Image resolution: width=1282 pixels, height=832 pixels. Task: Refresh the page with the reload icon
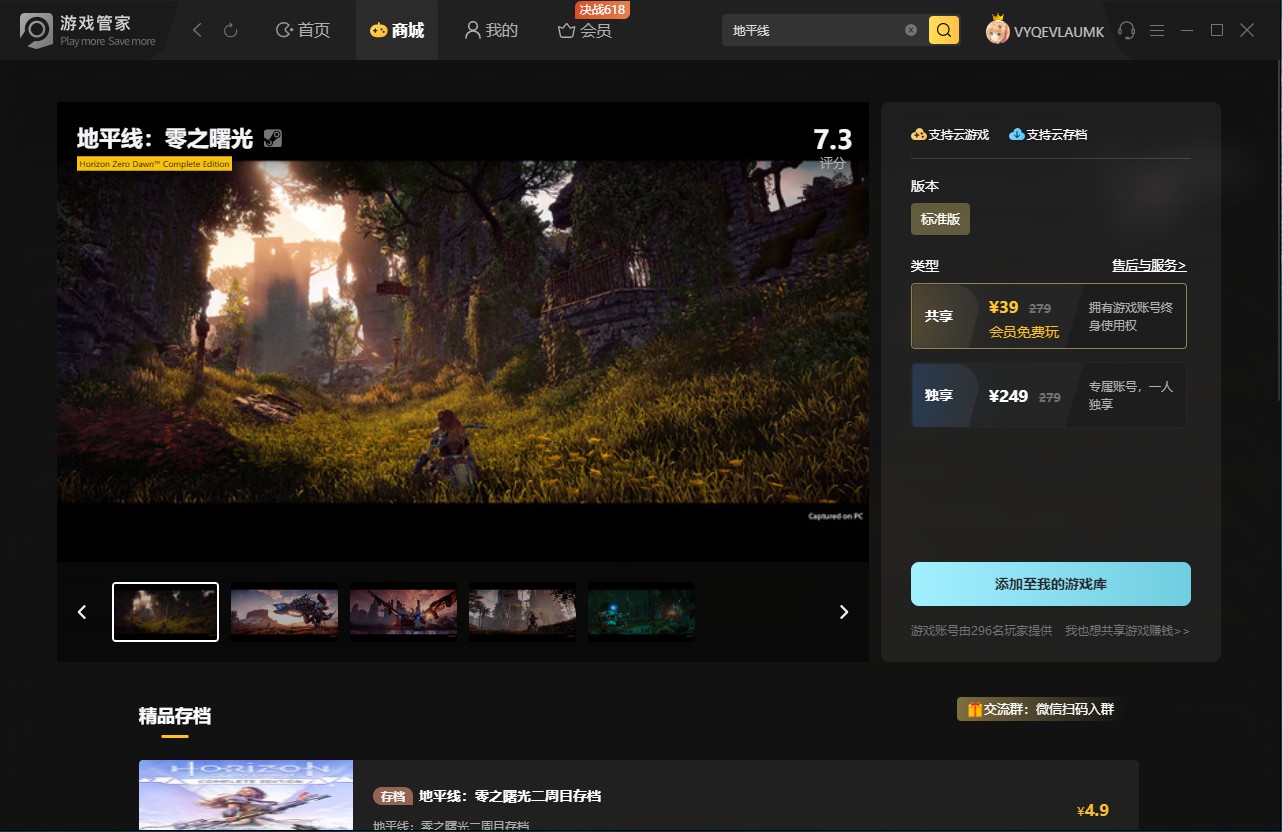tap(231, 31)
